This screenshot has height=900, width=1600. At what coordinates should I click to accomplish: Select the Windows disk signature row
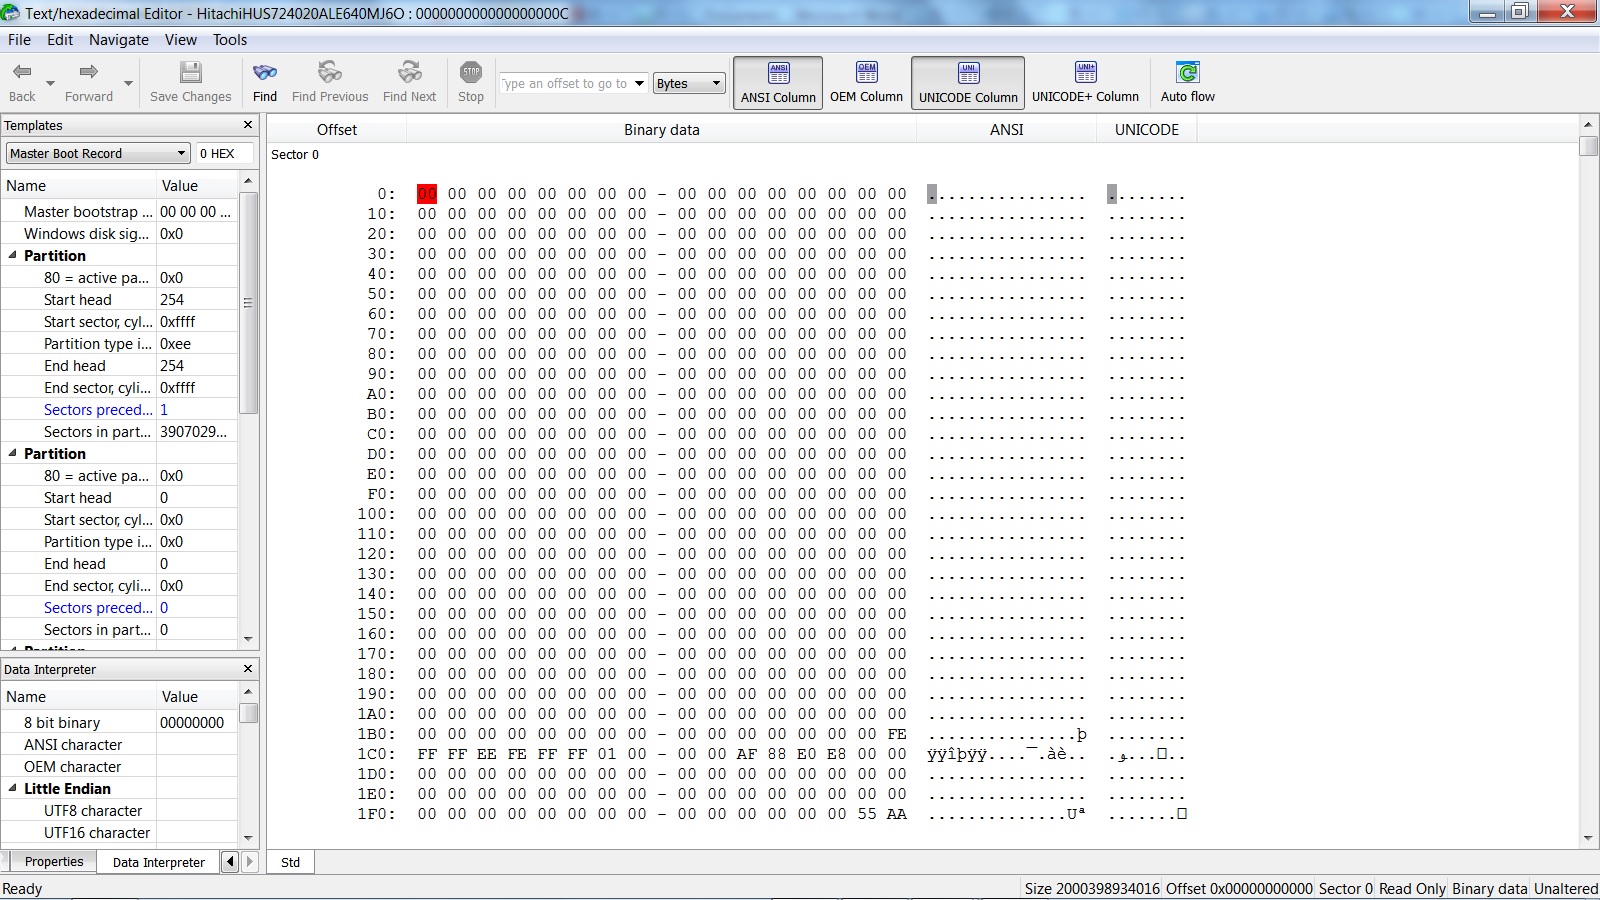point(119,233)
